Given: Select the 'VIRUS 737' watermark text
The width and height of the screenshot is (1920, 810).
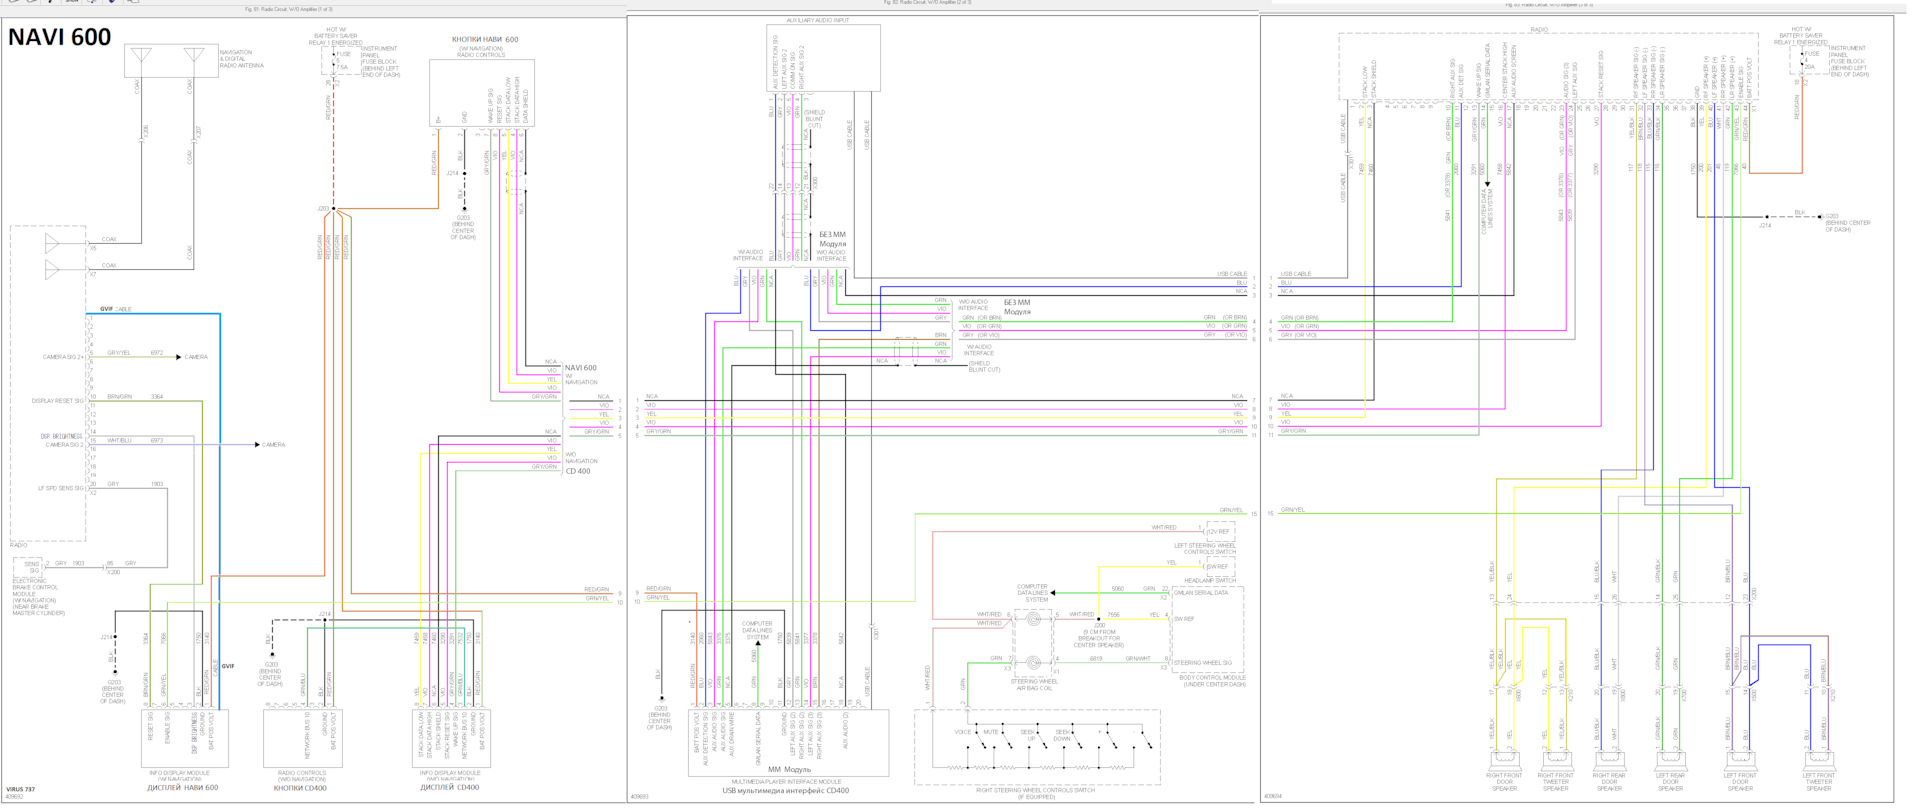Looking at the screenshot, I should pyautogui.click(x=20, y=790).
